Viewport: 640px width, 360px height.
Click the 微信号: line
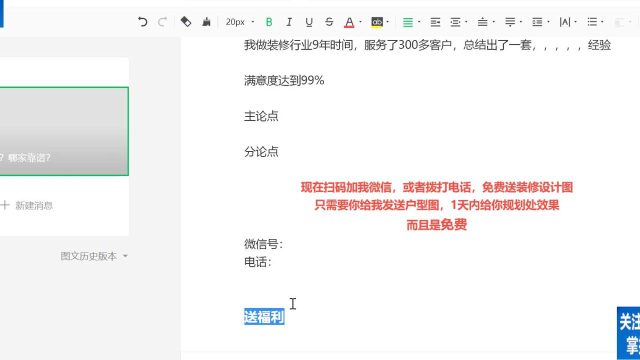pos(264,244)
